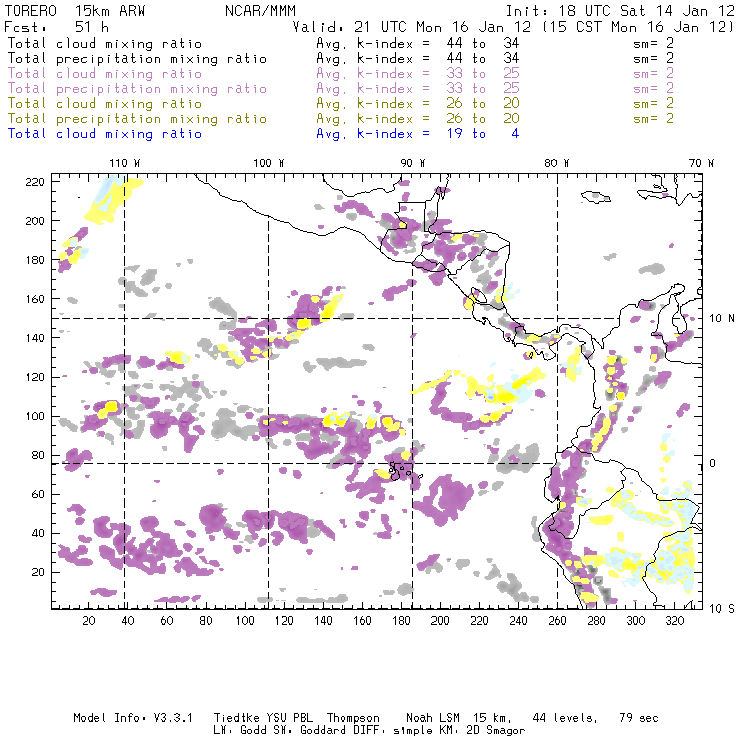Click the "10 N" latitude label

722,319
